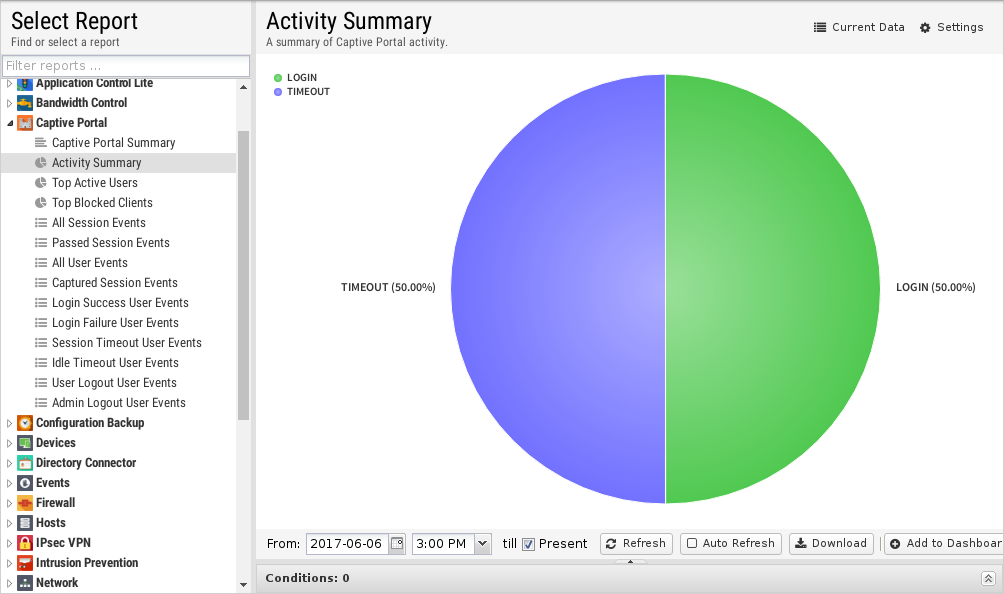Click the Configuration Backup clock icon
Image resolution: width=1004 pixels, height=594 pixels.
25,423
